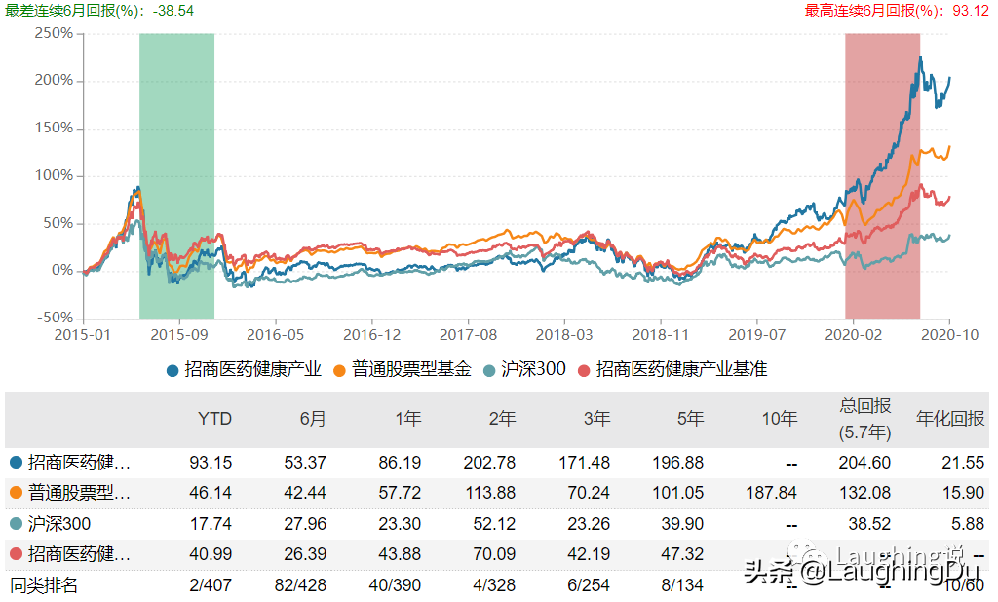The image size is (998, 602).
Task: Select the 总回报 (5.7年) column header
Action: click(x=865, y=419)
